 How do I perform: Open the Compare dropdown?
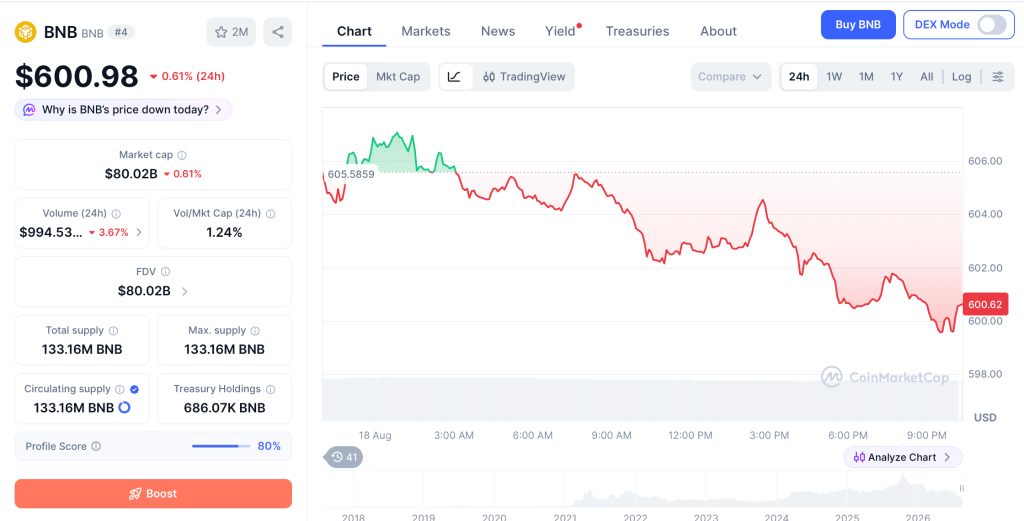point(730,76)
